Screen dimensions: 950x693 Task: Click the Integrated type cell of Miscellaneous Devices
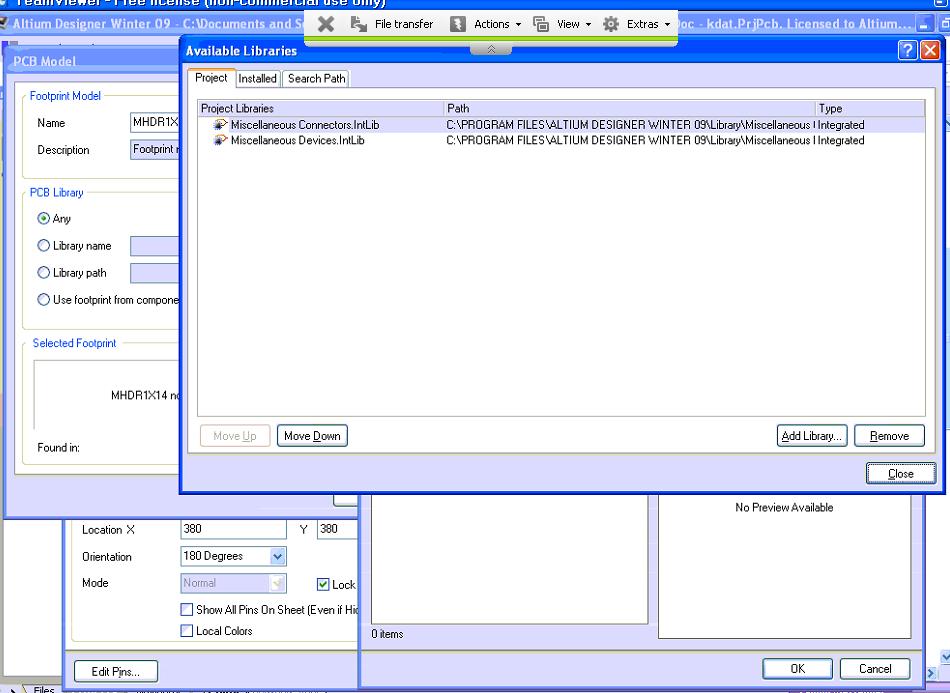click(841, 140)
